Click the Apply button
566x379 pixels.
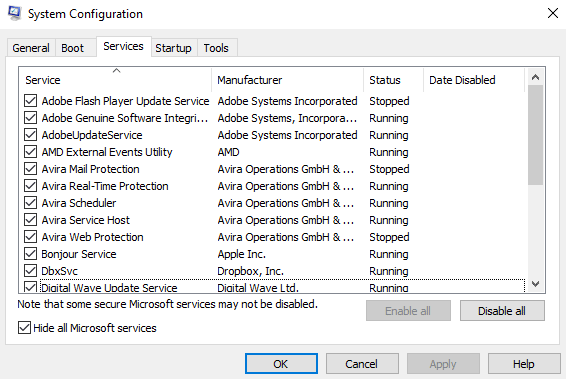click(443, 364)
